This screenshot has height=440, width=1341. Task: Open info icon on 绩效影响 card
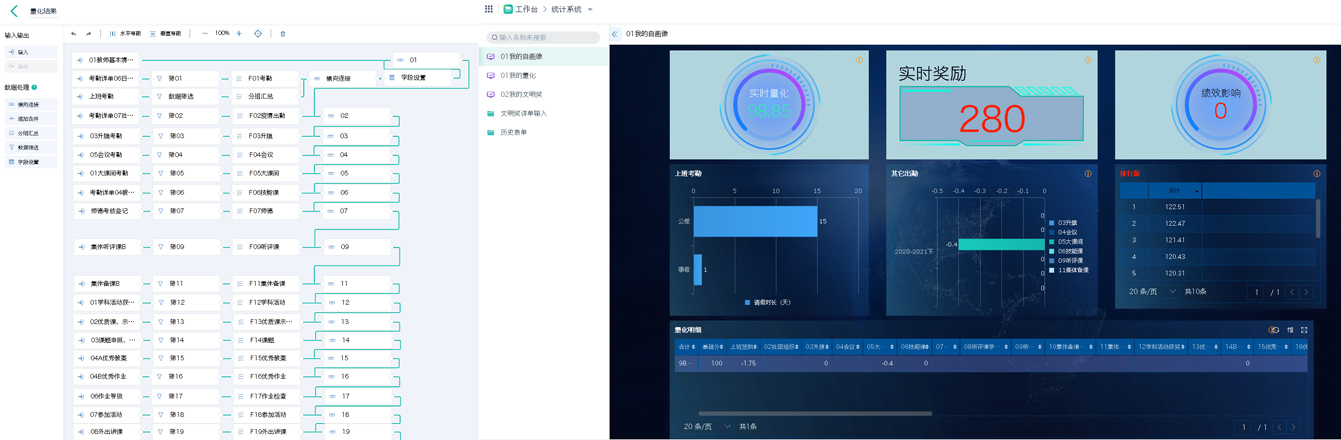click(x=1316, y=60)
